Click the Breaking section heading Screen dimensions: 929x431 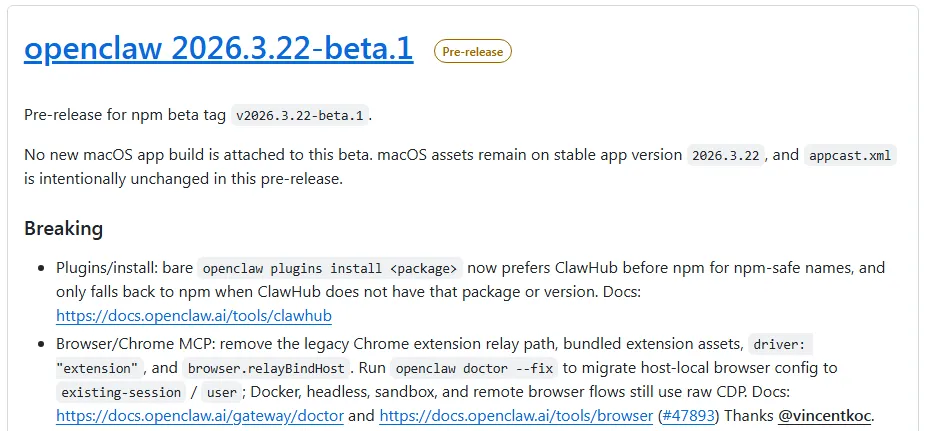63,228
